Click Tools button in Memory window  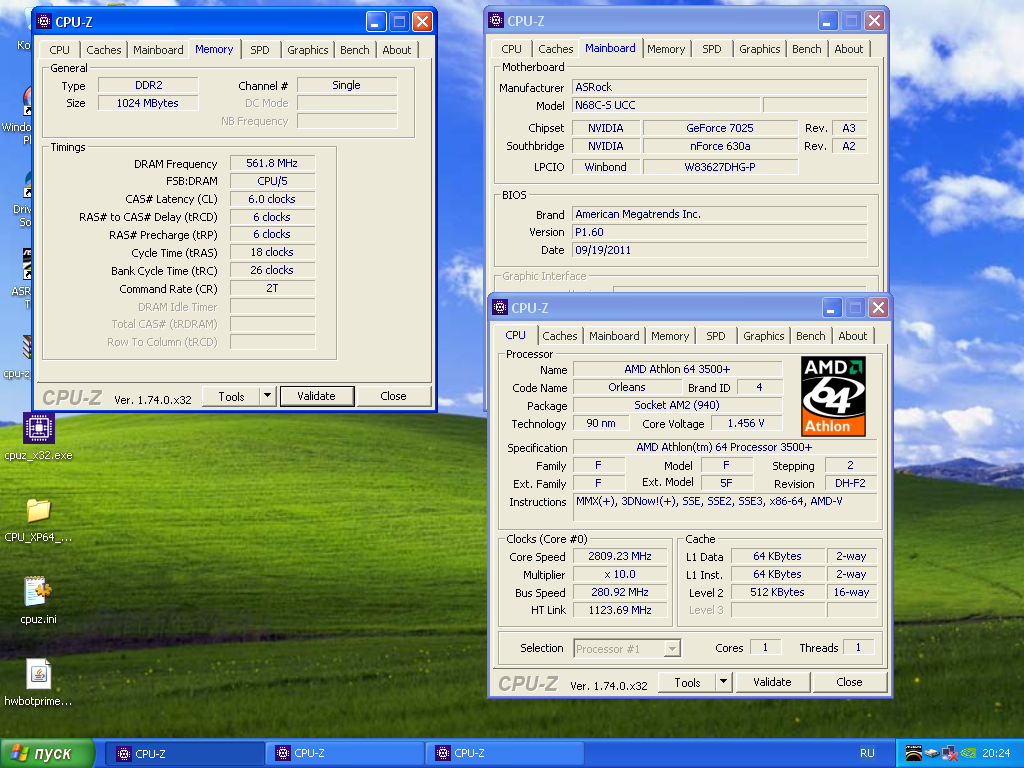231,396
